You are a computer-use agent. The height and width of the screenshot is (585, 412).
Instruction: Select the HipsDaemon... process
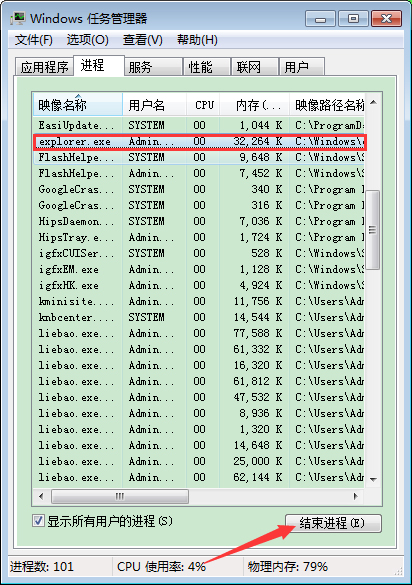click(199, 221)
